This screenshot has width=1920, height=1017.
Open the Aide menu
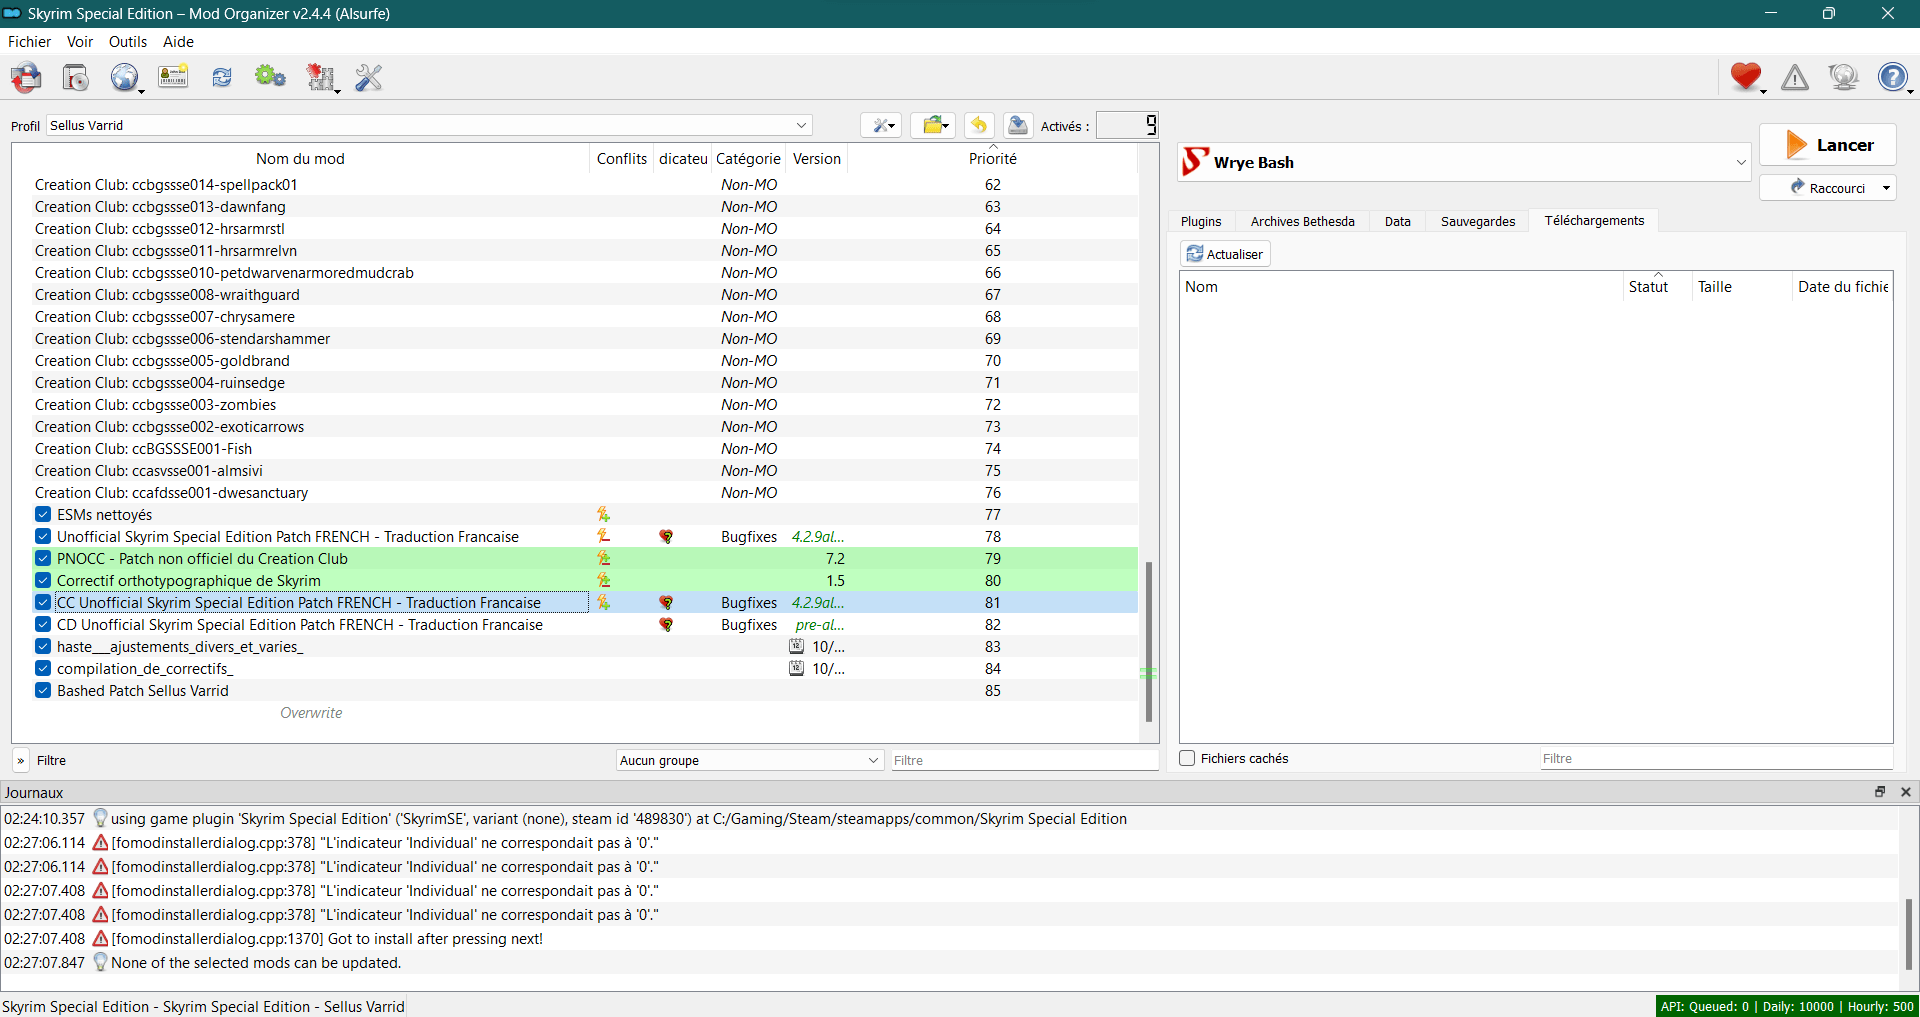point(178,42)
